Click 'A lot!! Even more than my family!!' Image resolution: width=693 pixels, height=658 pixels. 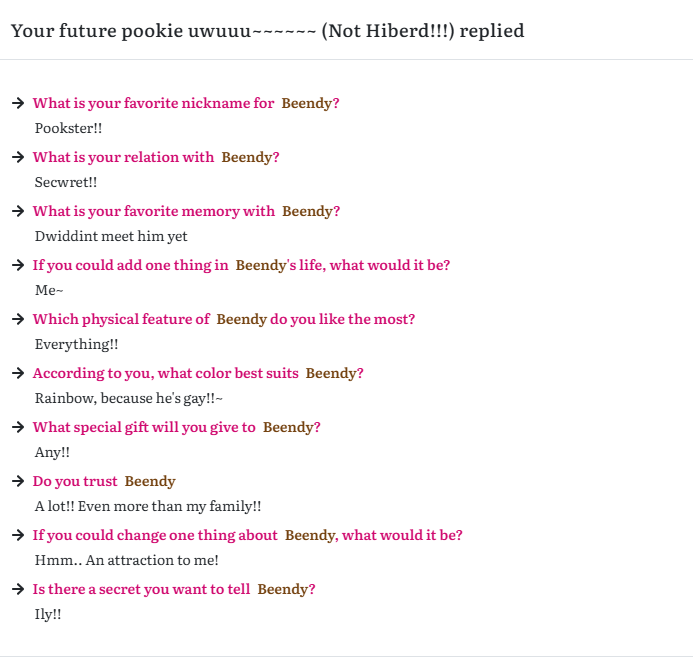(x=148, y=506)
